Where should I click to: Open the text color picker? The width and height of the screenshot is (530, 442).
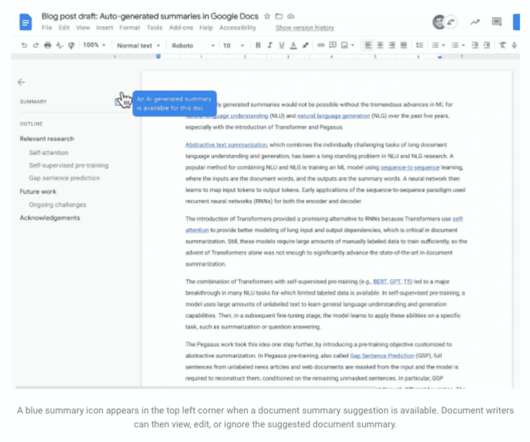[x=293, y=45]
